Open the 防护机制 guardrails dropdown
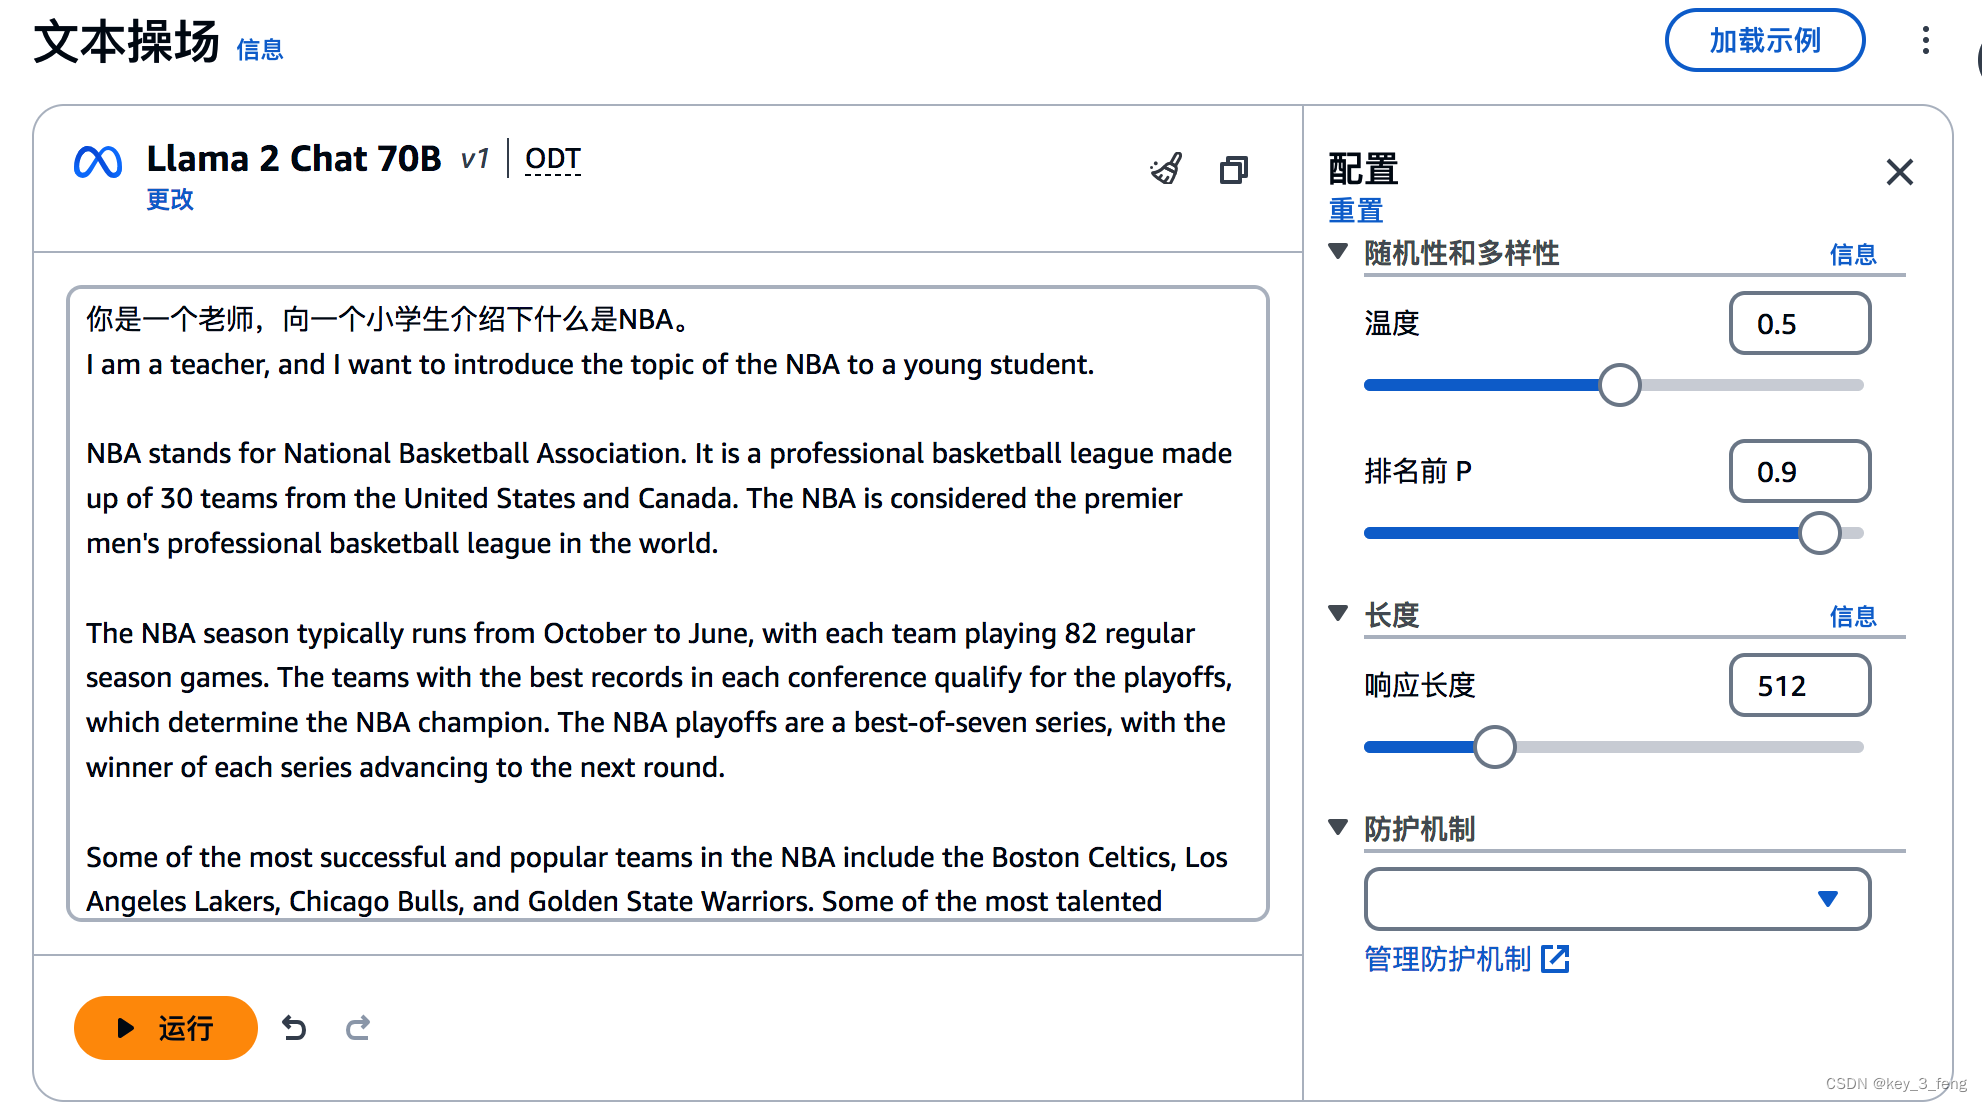The image size is (1982, 1102). click(x=1617, y=899)
